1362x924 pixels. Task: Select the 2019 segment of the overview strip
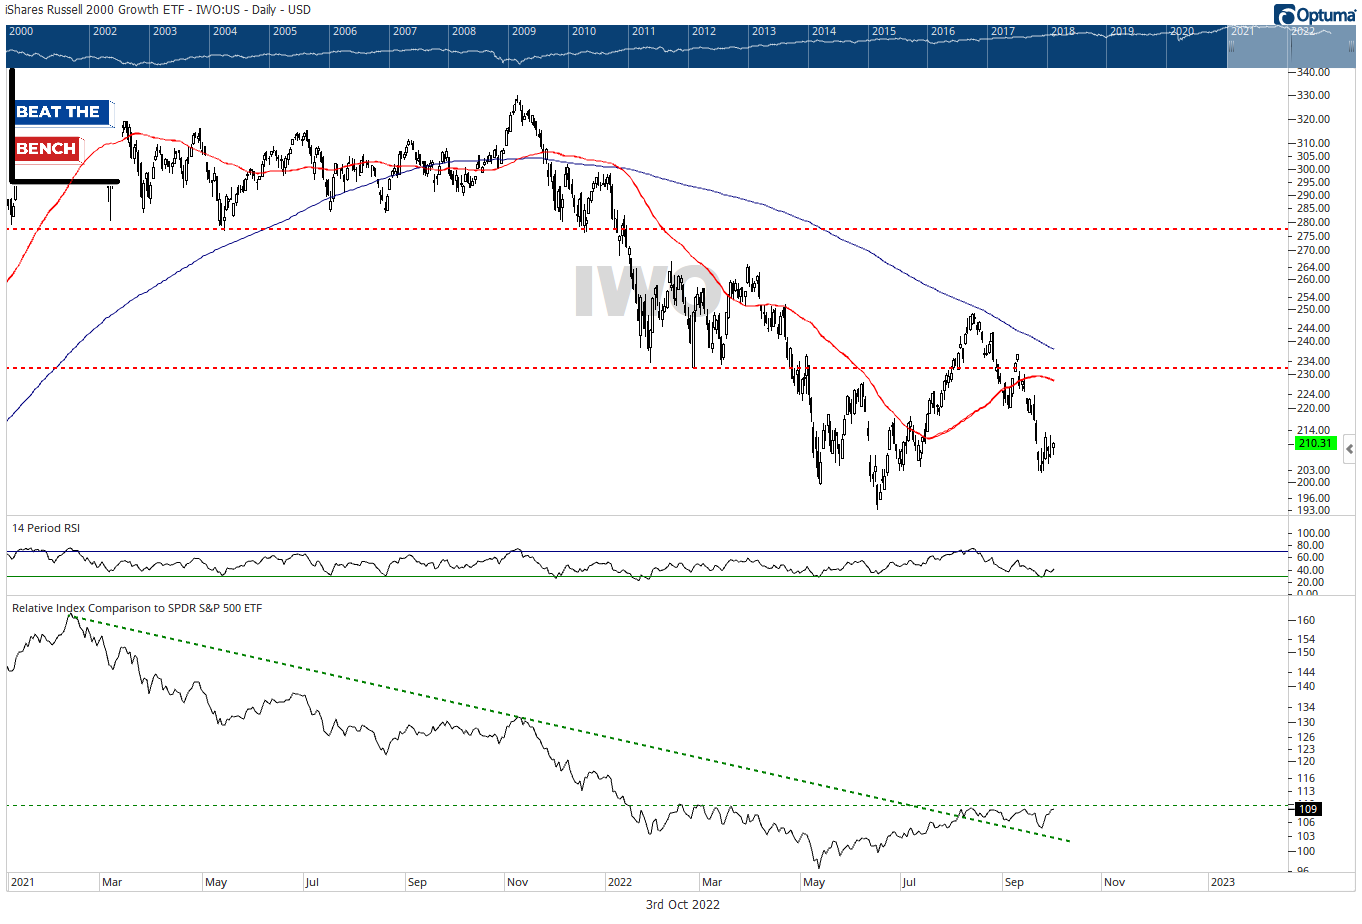tap(1137, 46)
